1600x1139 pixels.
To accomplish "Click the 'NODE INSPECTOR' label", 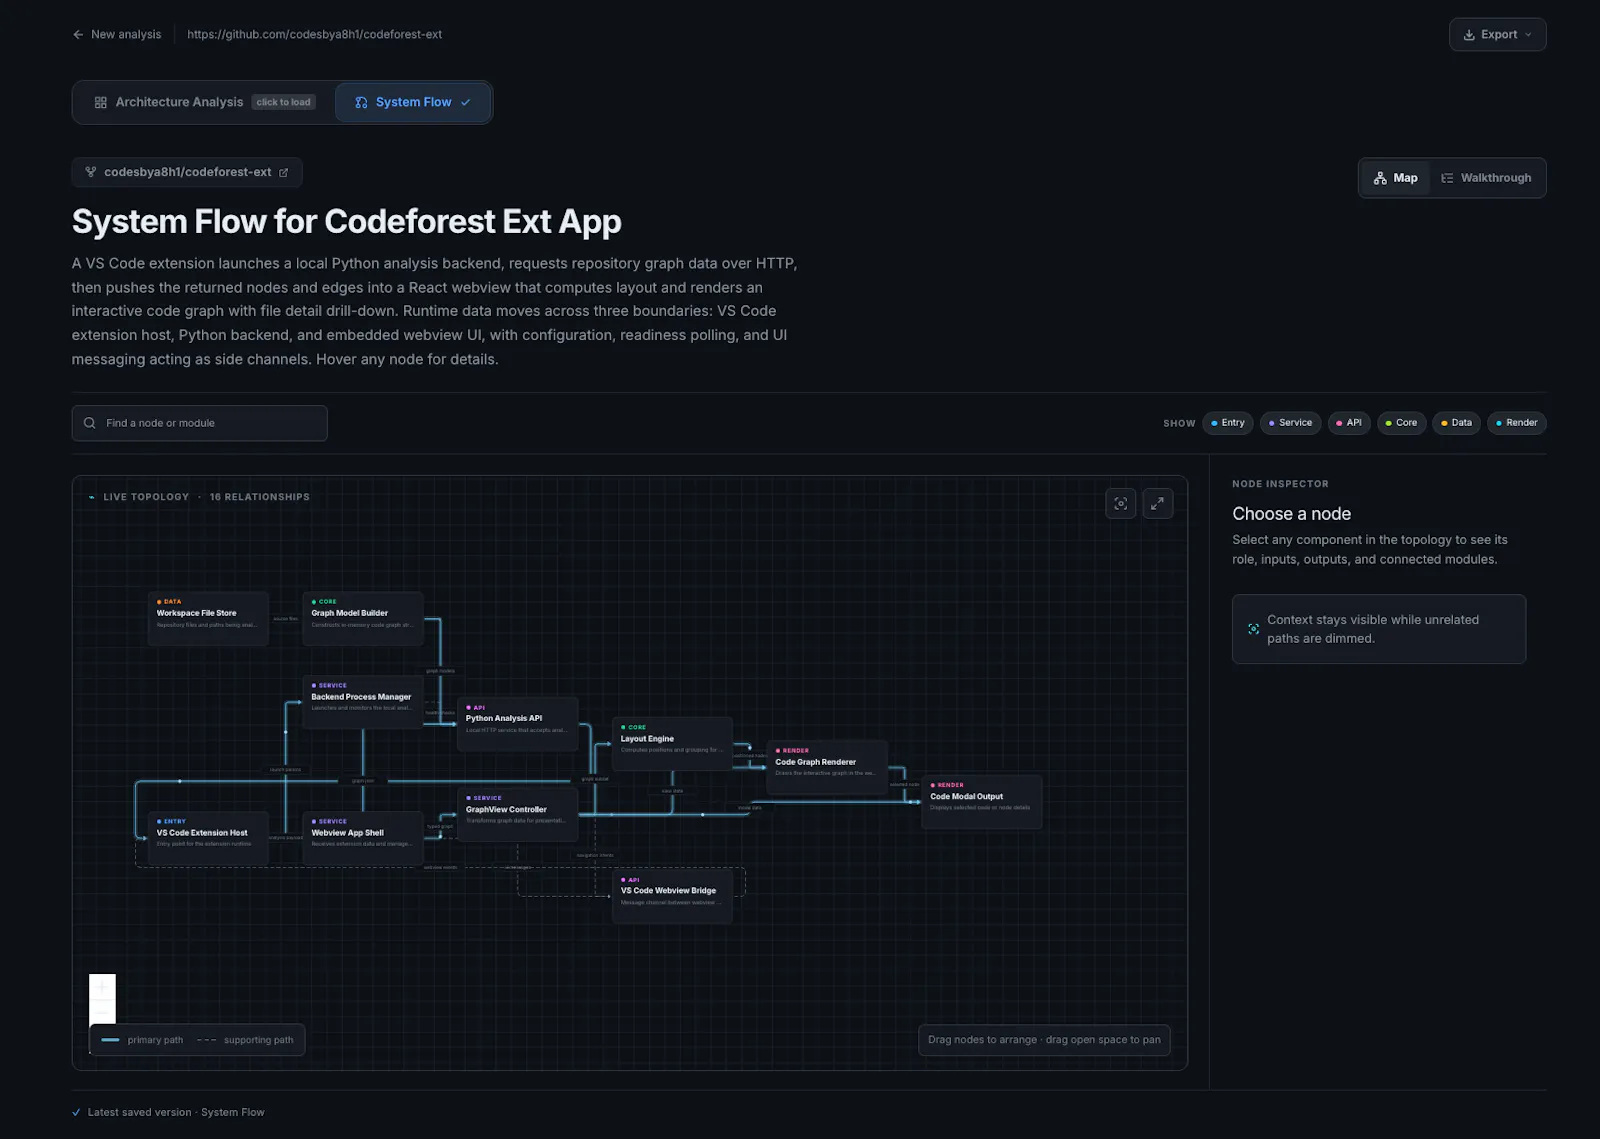I will 1280,484.
